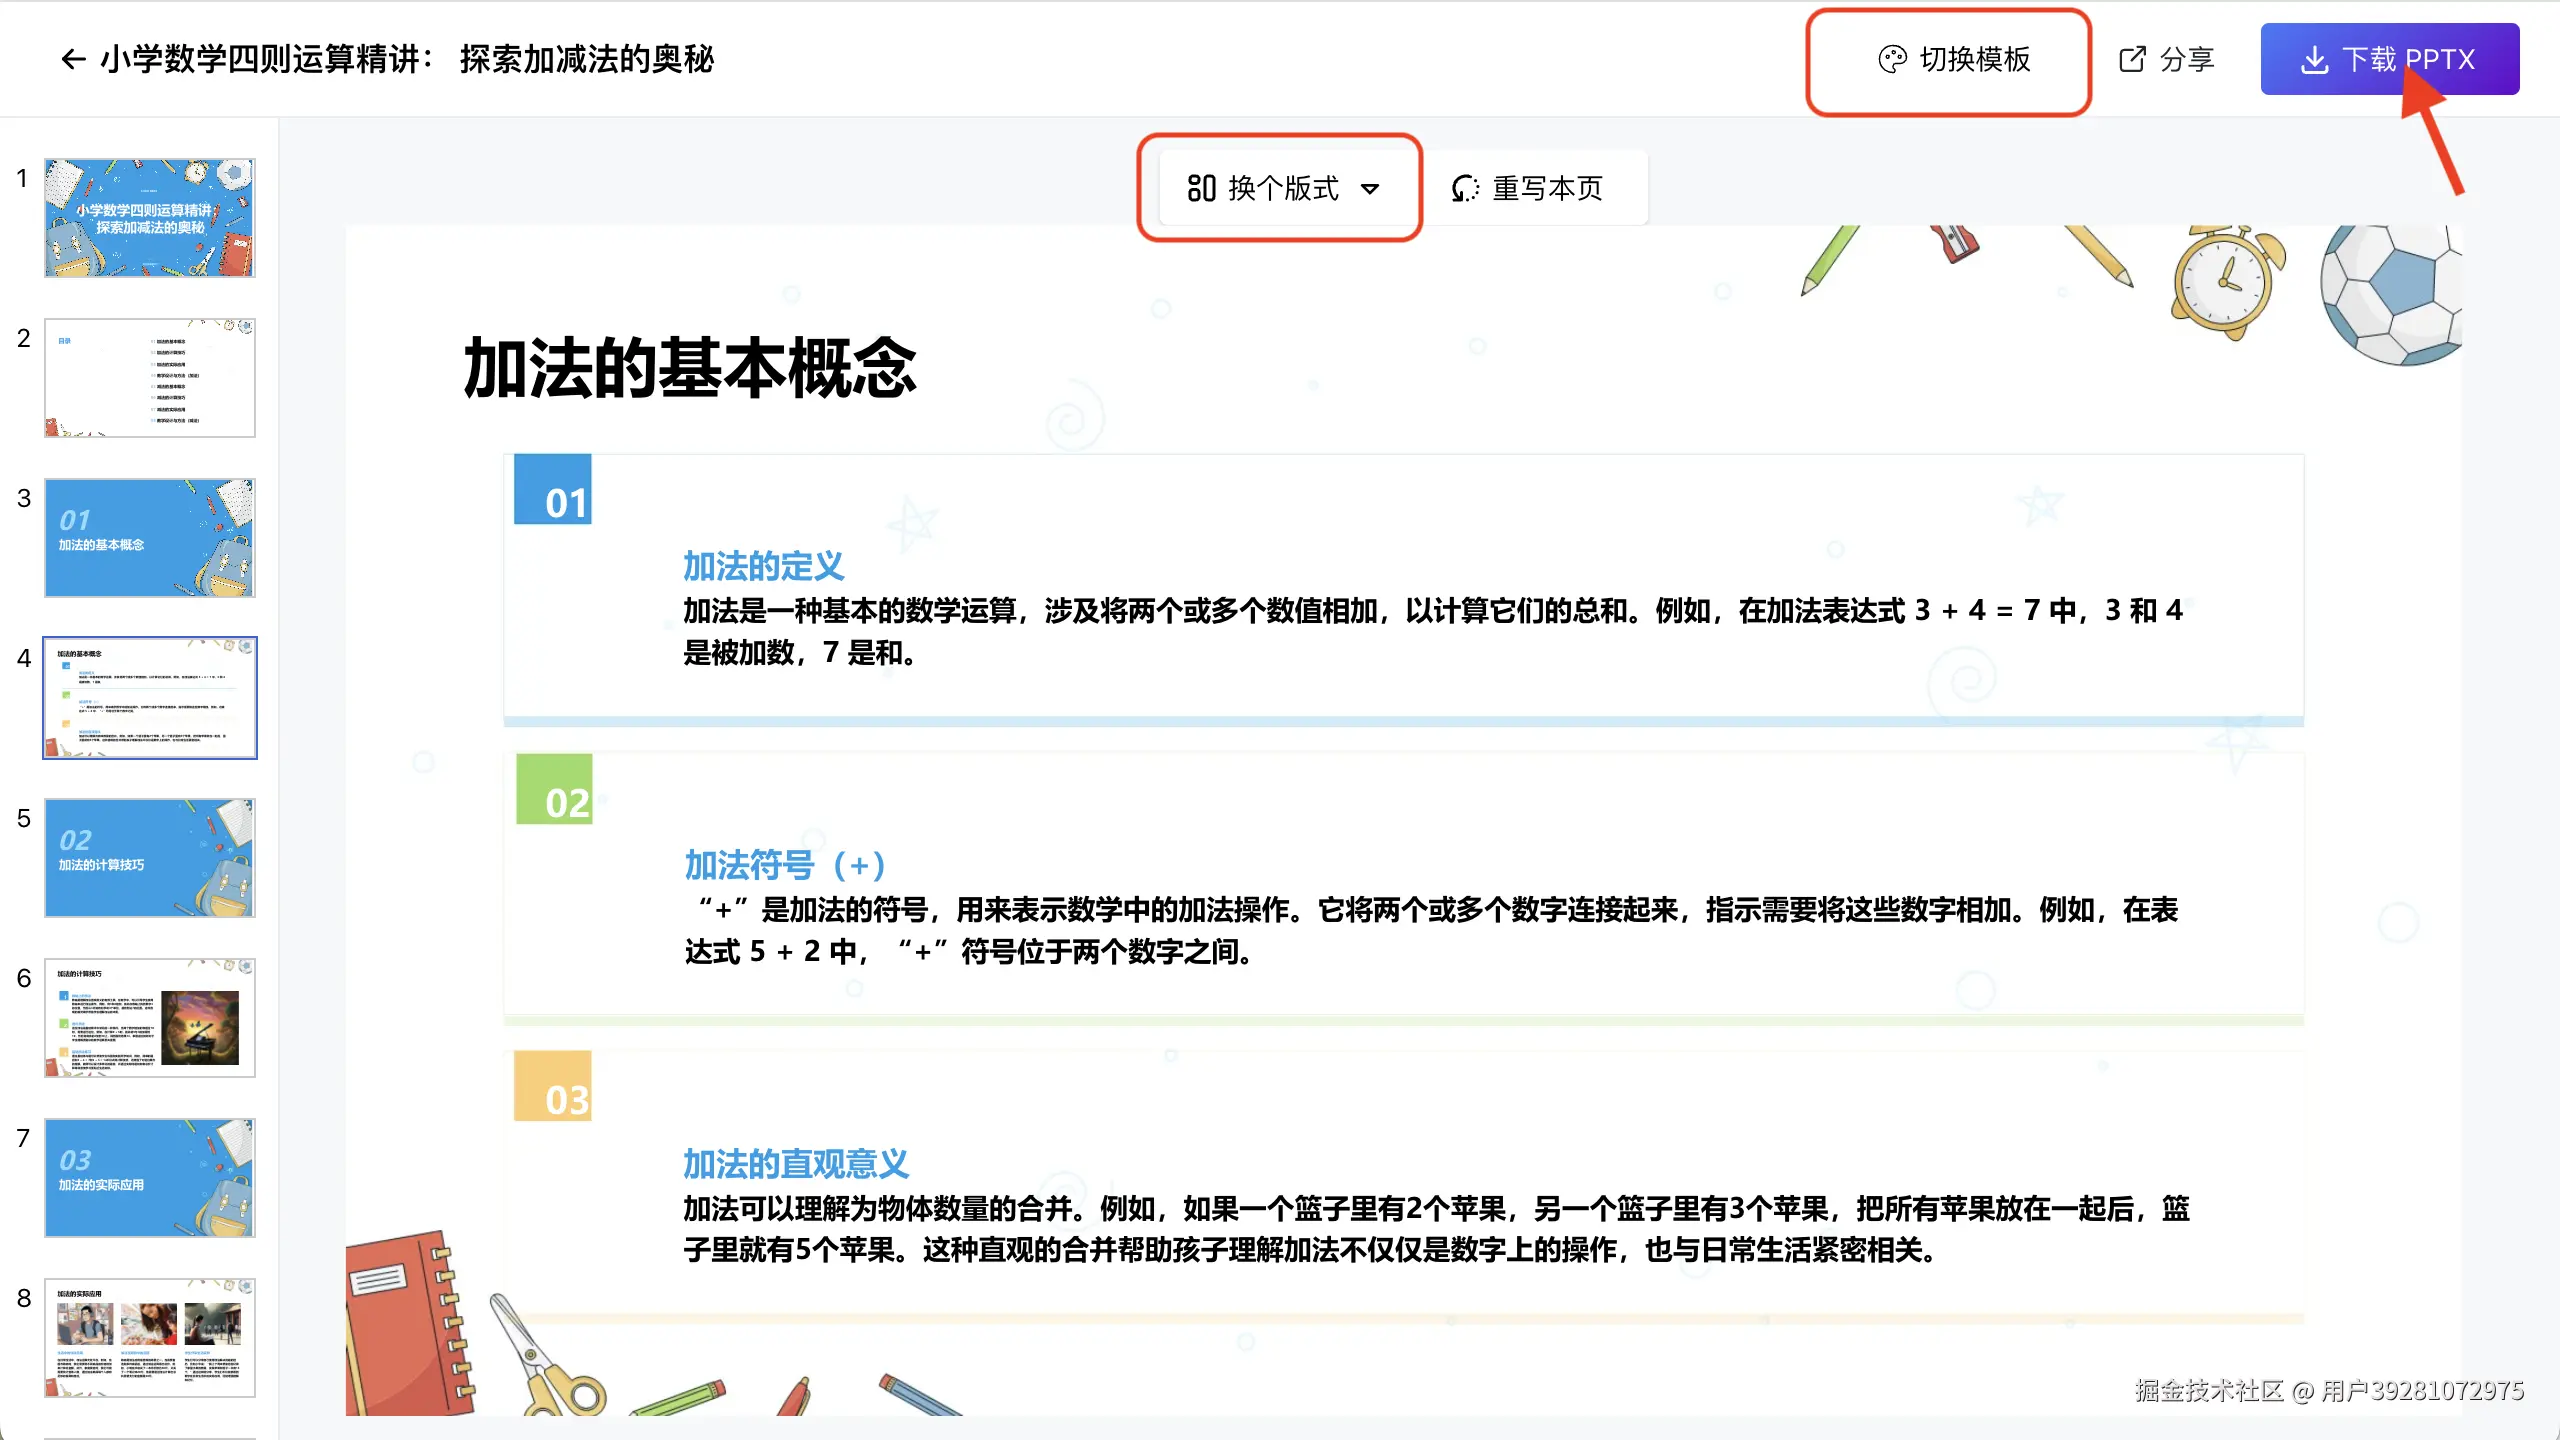Viewport: 2560px width, 1440px height.
Task: Expand the 换个版式 dropdown arrow
Action: point(1370,188)
